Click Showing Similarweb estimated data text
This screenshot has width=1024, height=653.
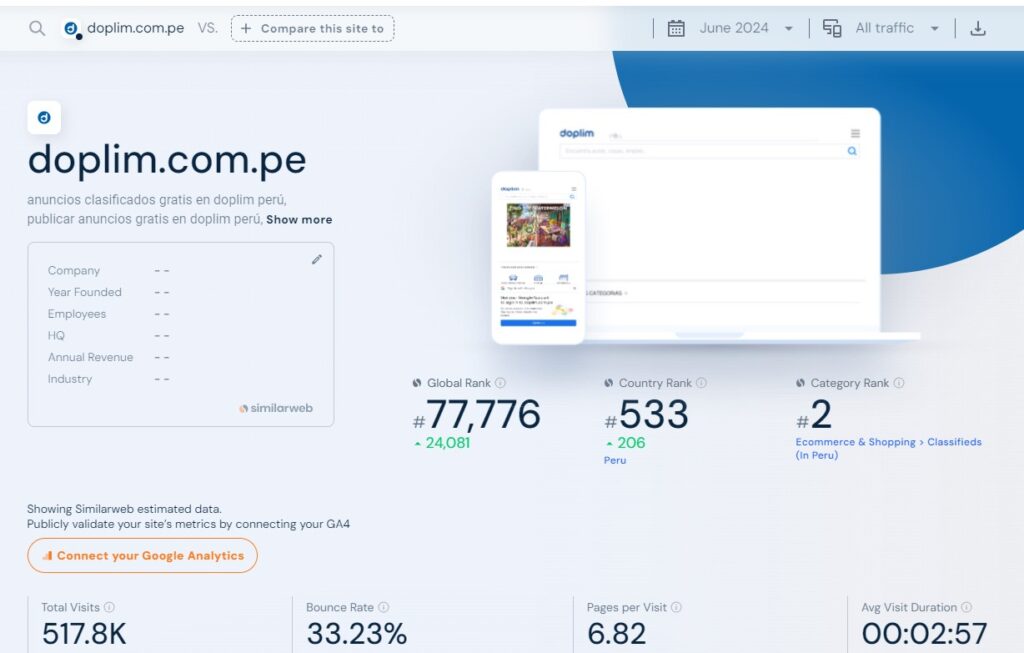[124, 509]
